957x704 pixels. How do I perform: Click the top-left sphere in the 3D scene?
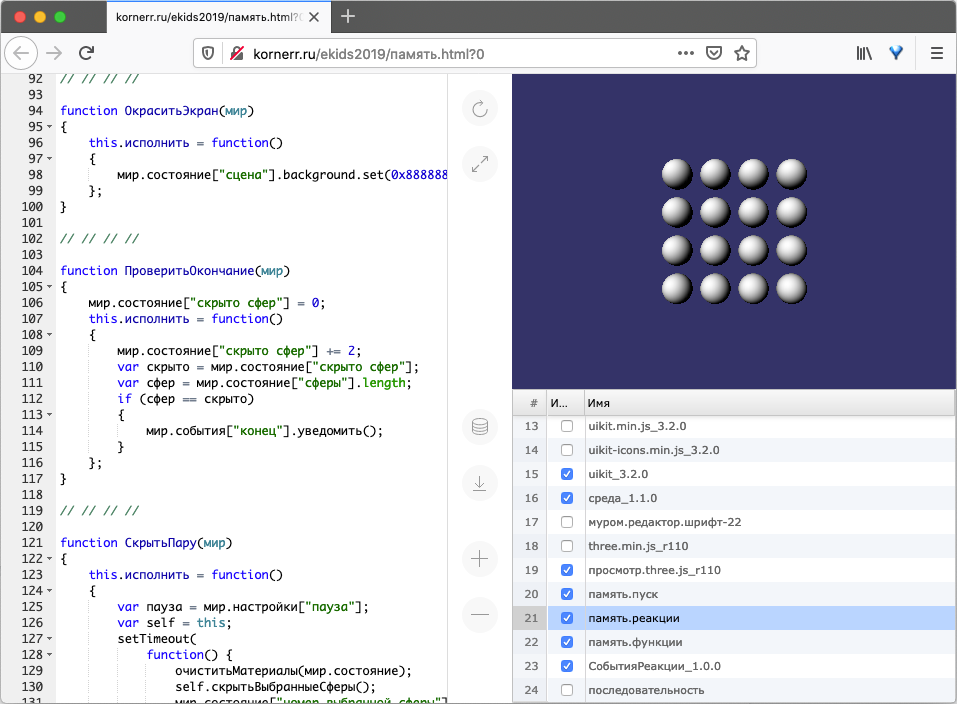point(677,174)
